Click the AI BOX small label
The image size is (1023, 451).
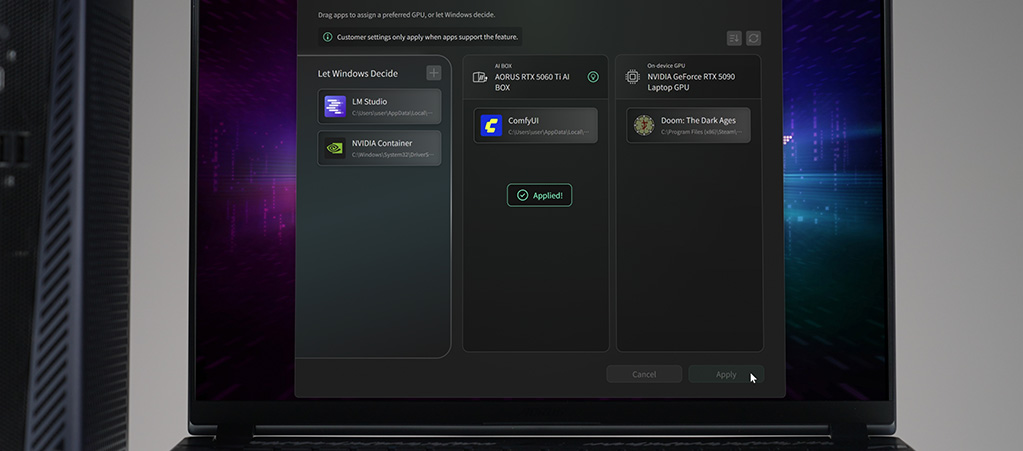(503, 66)
